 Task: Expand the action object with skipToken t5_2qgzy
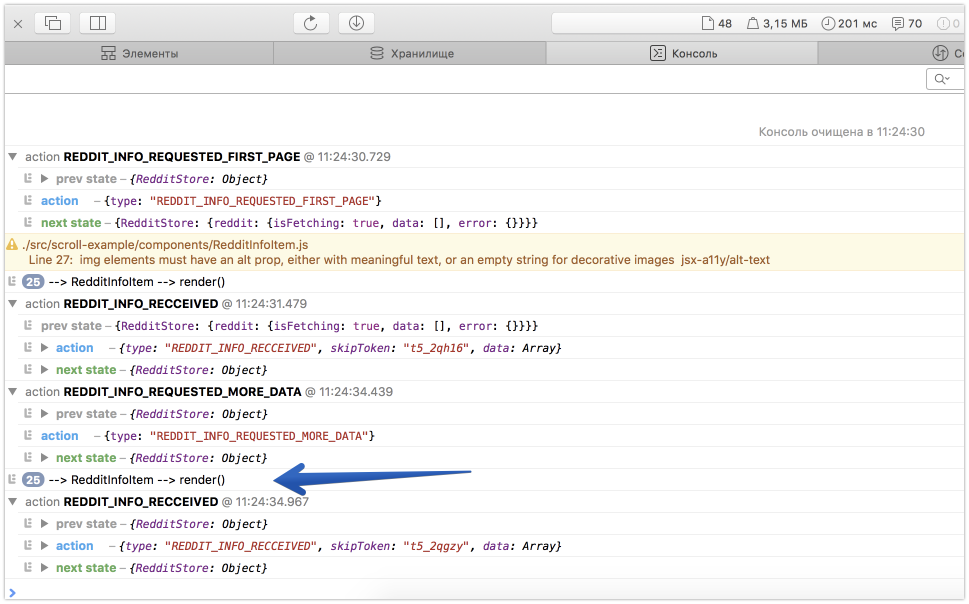coord(44,546)
